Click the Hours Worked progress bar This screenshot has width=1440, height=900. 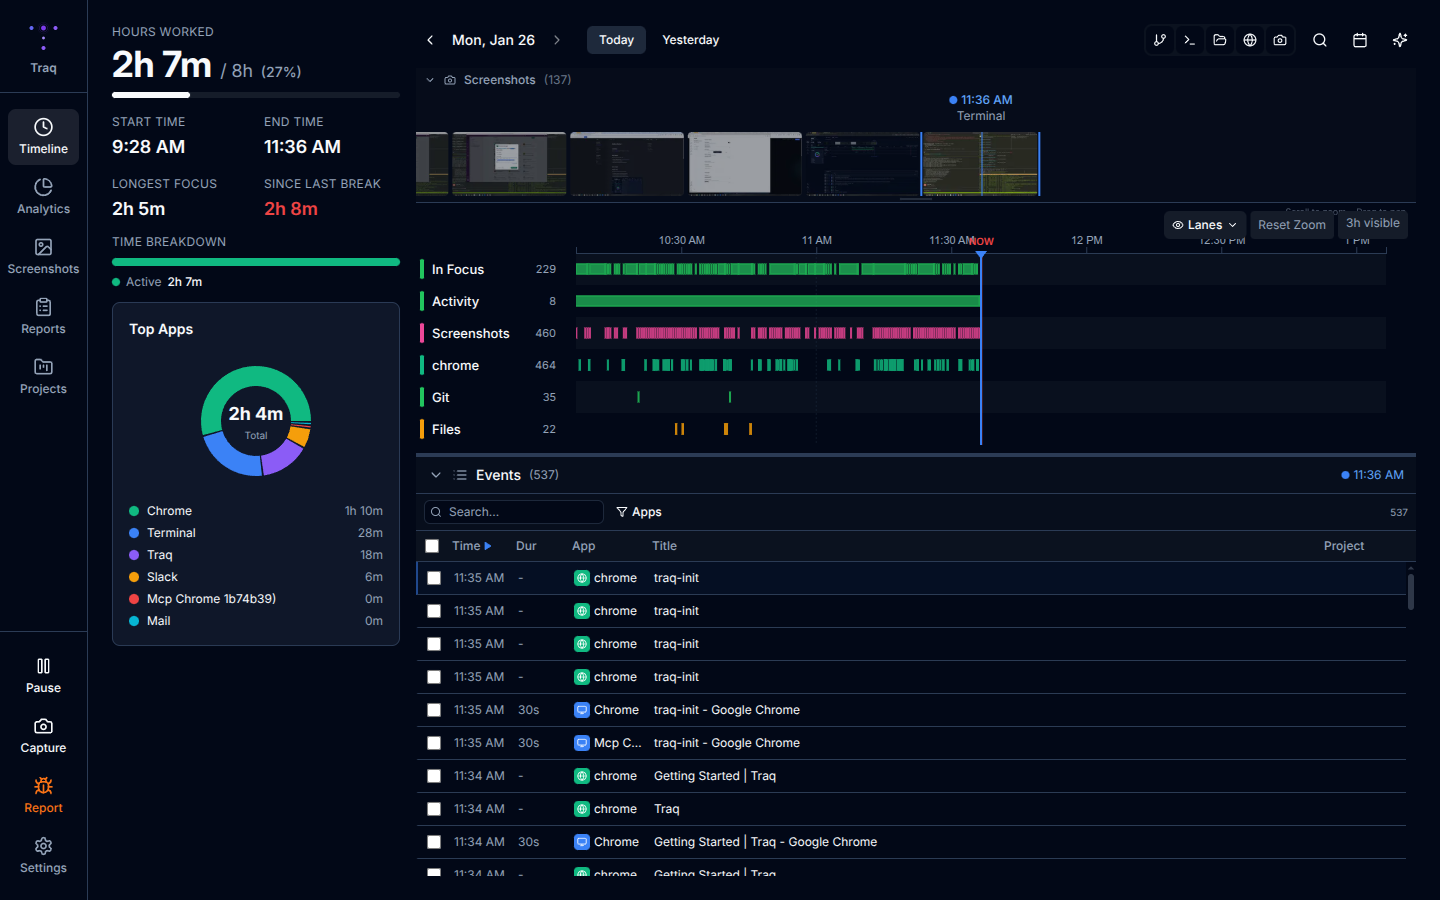(255, 95)
